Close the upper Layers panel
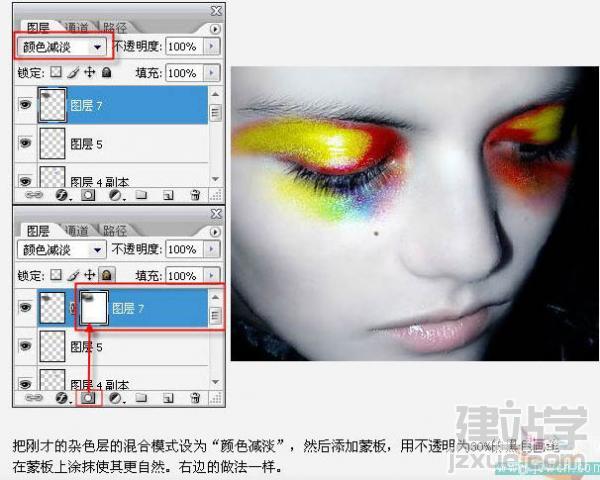This screenshot has height=480, width=600. (216, 11)
